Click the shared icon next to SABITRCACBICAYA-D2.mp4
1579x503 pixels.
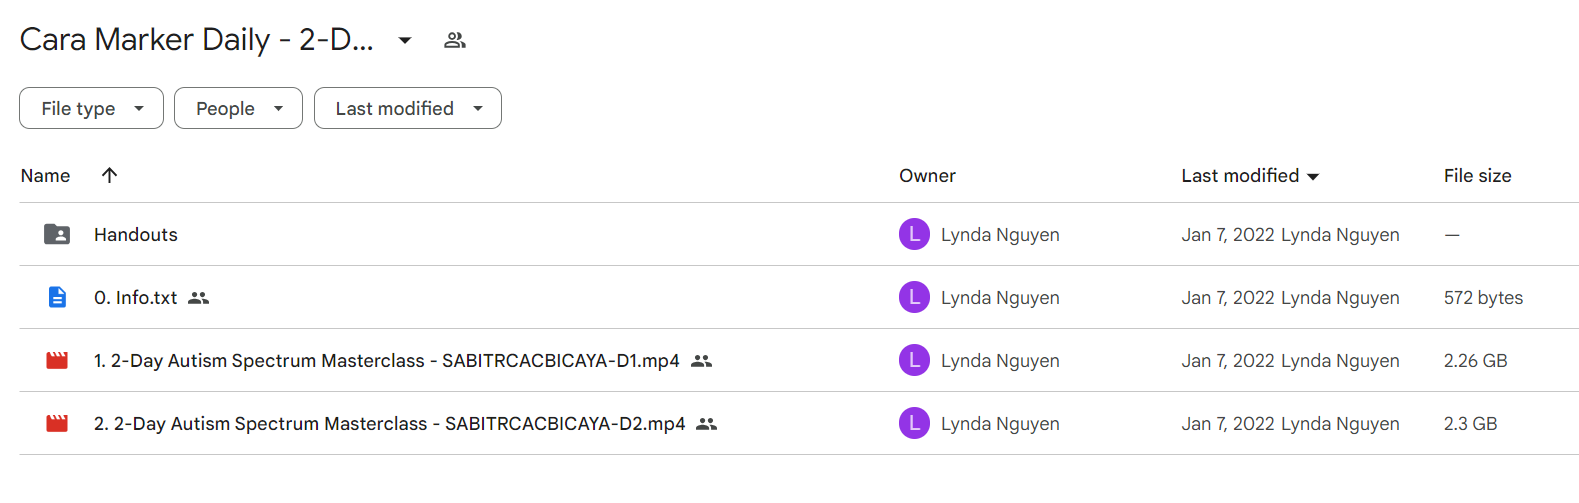point(707,424)
